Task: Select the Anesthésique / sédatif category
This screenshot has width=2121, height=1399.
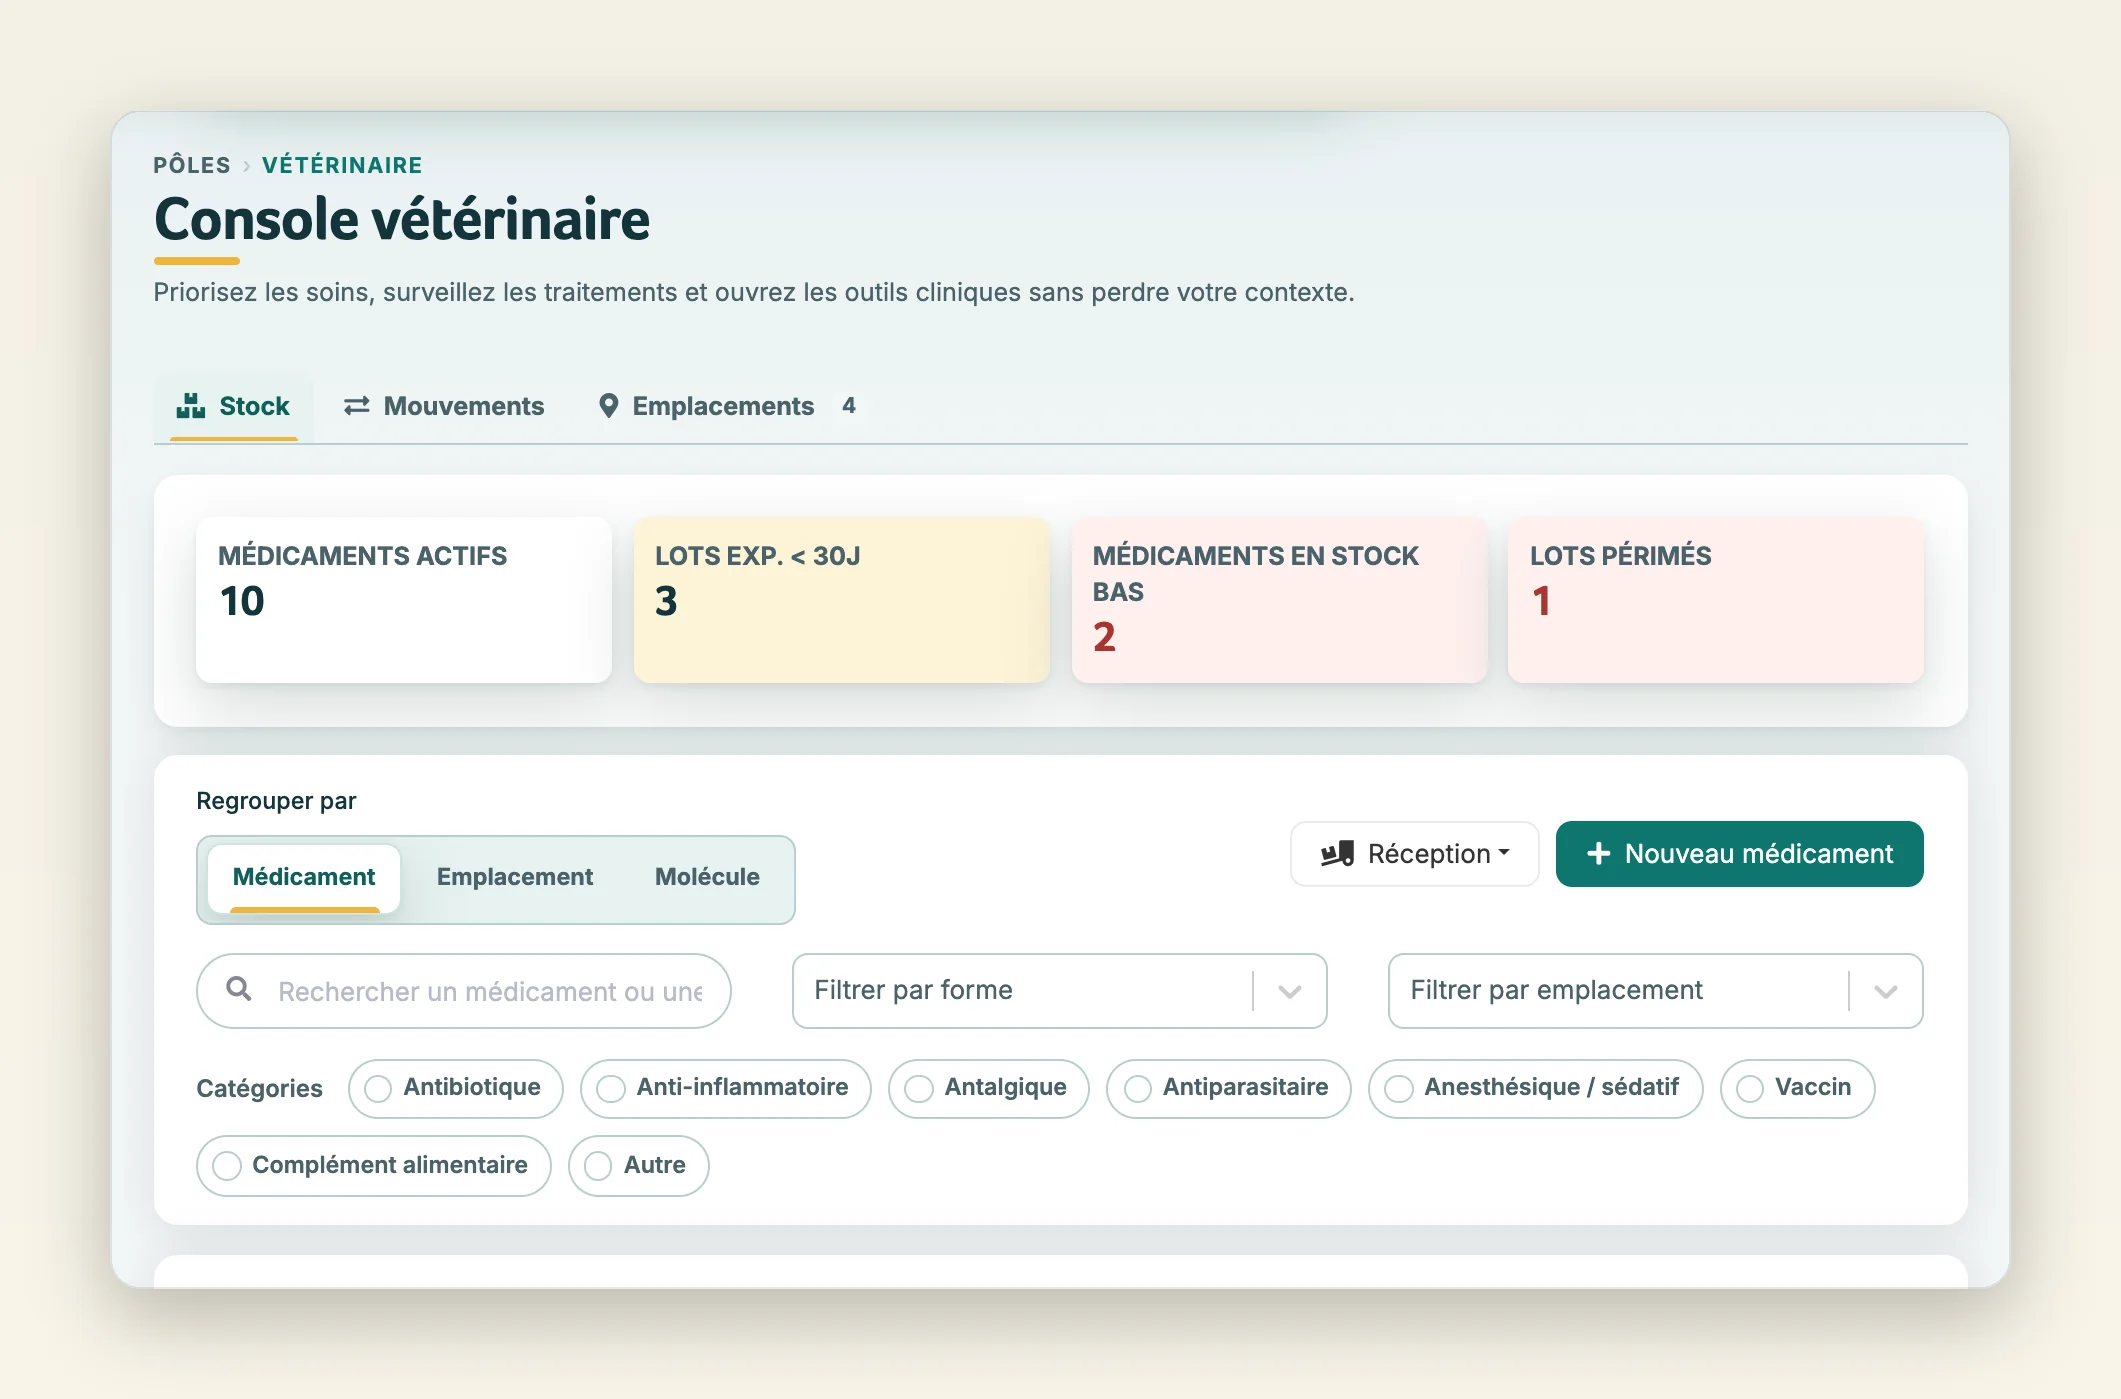Action: 1536,1088
